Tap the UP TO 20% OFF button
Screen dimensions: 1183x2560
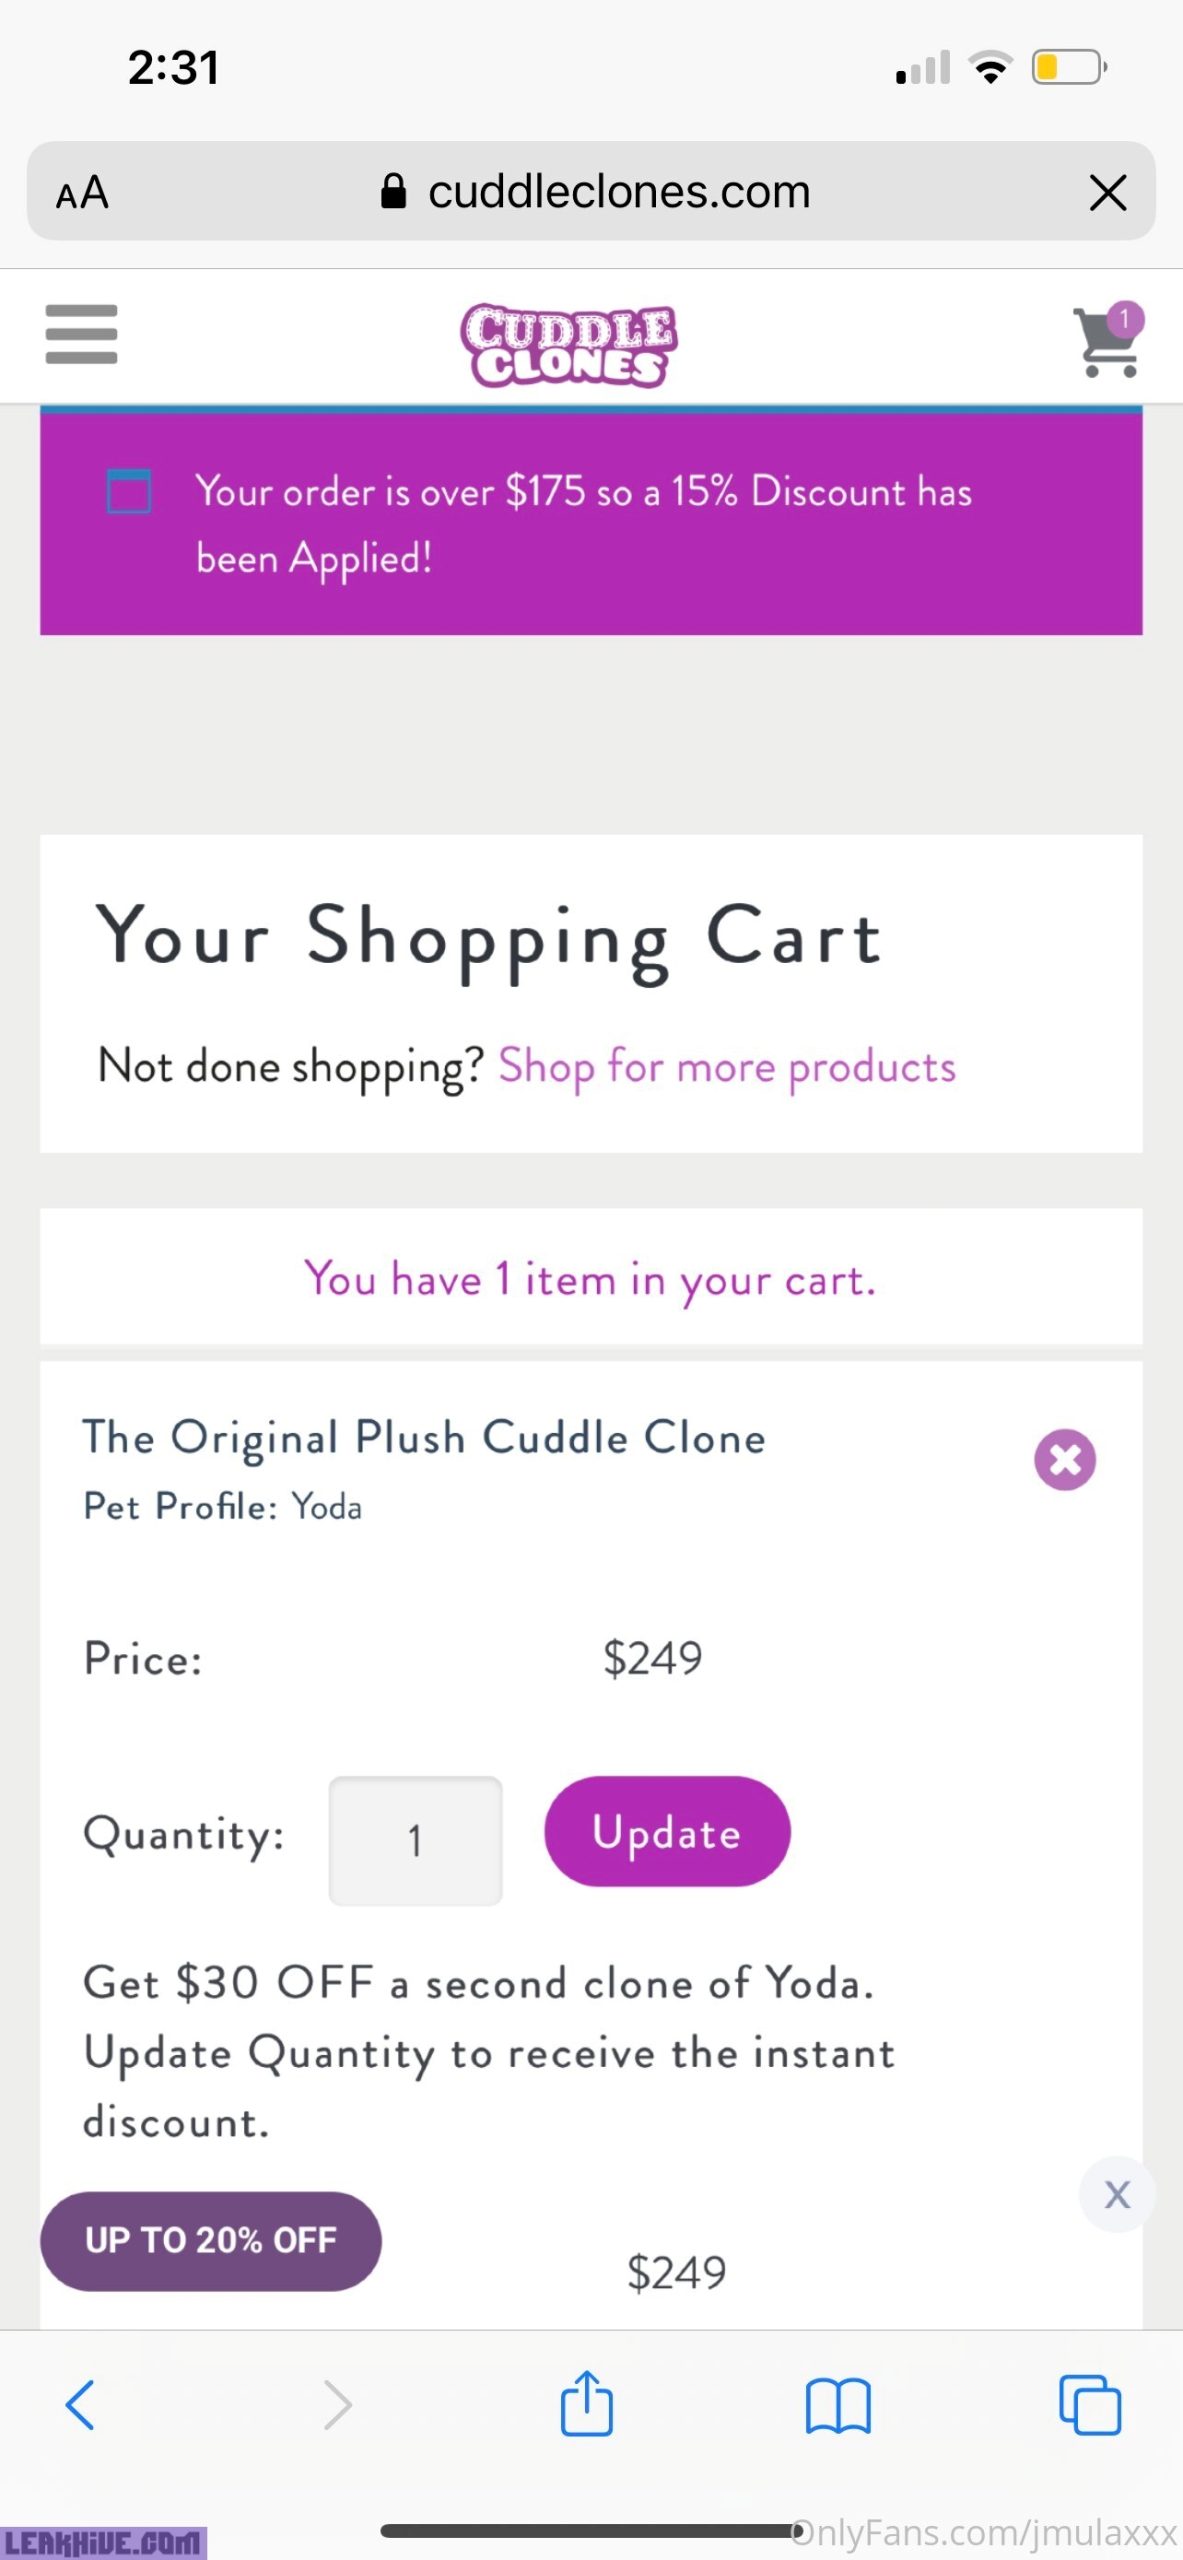[x=211, y=2241]
